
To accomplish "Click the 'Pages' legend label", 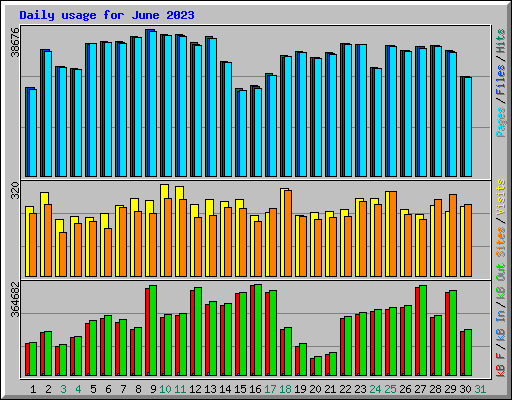I will tap(501, 122).
